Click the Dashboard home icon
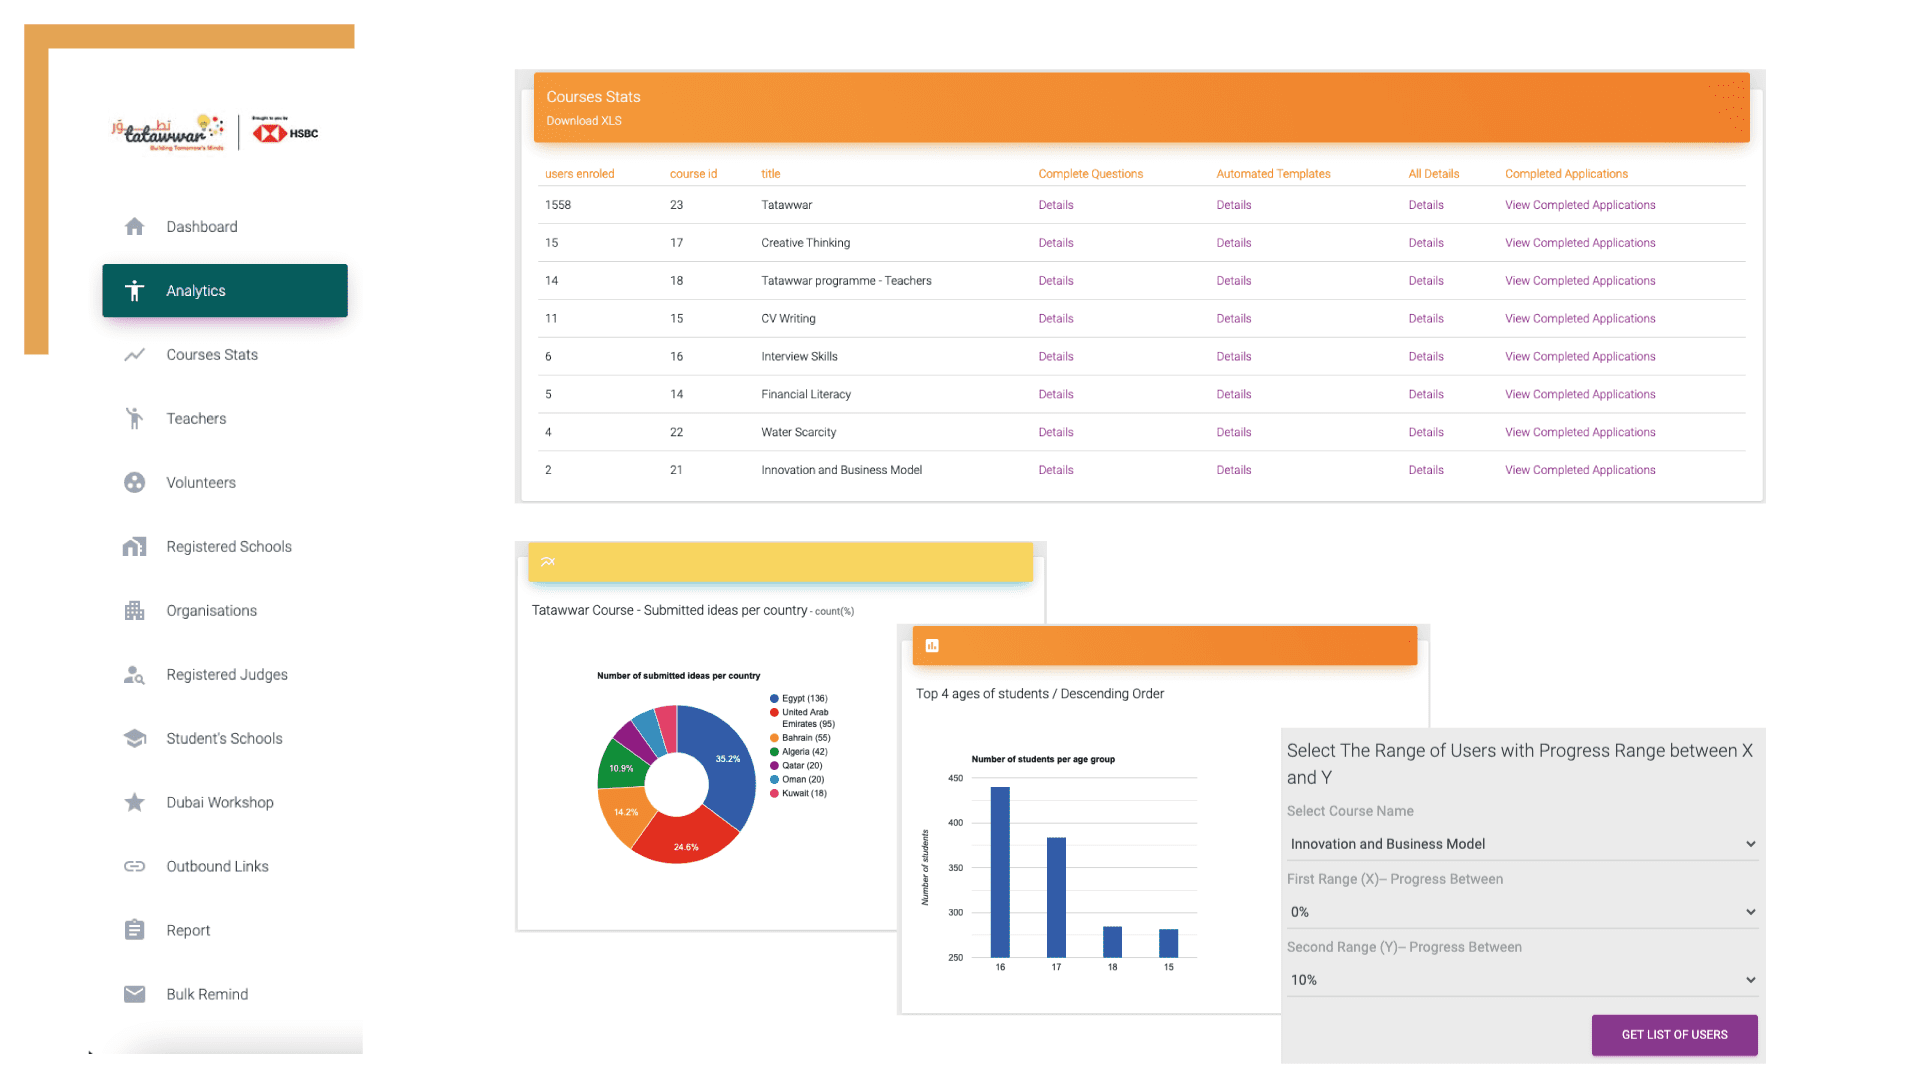The width and height of the screenshot is (1920, 1080). (134, 227)
